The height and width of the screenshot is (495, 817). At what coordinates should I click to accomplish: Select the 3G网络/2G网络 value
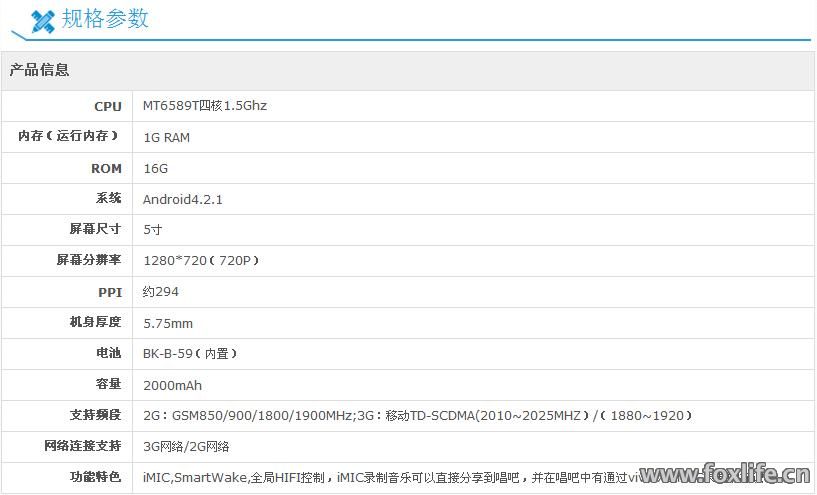[186, 446]
